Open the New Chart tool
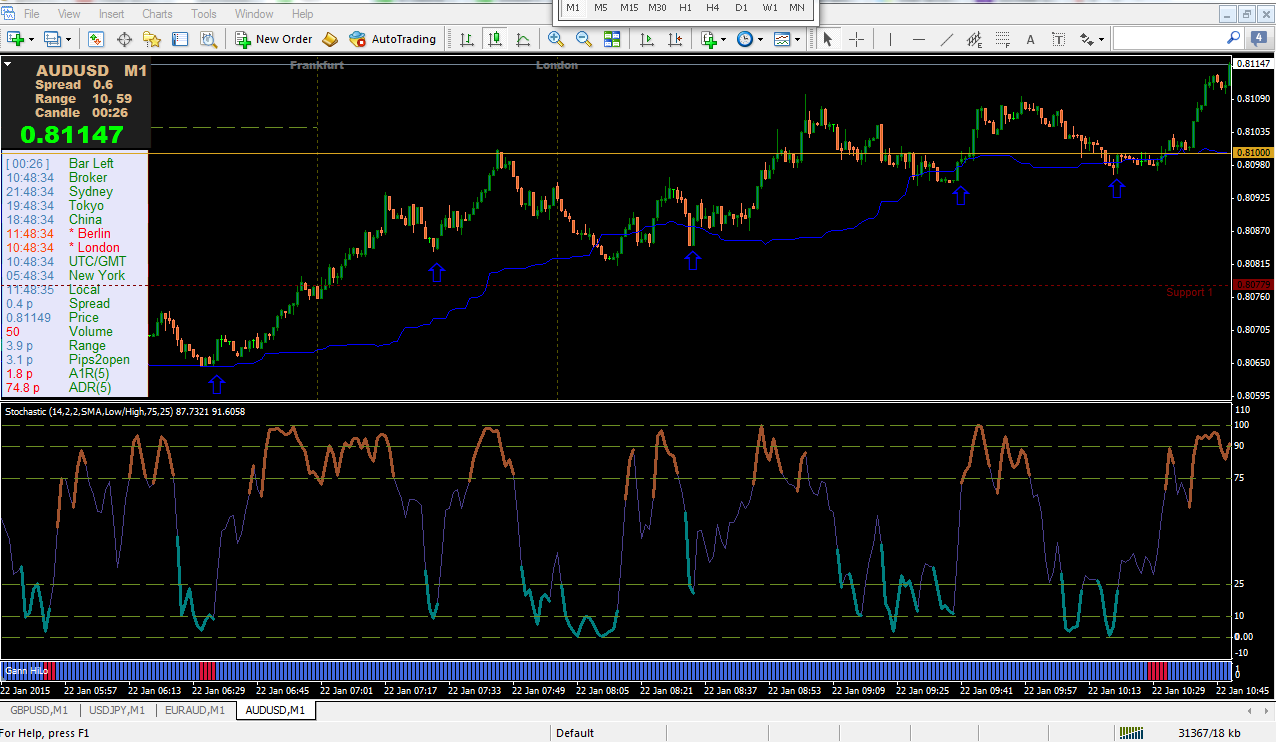 point(16,39)
